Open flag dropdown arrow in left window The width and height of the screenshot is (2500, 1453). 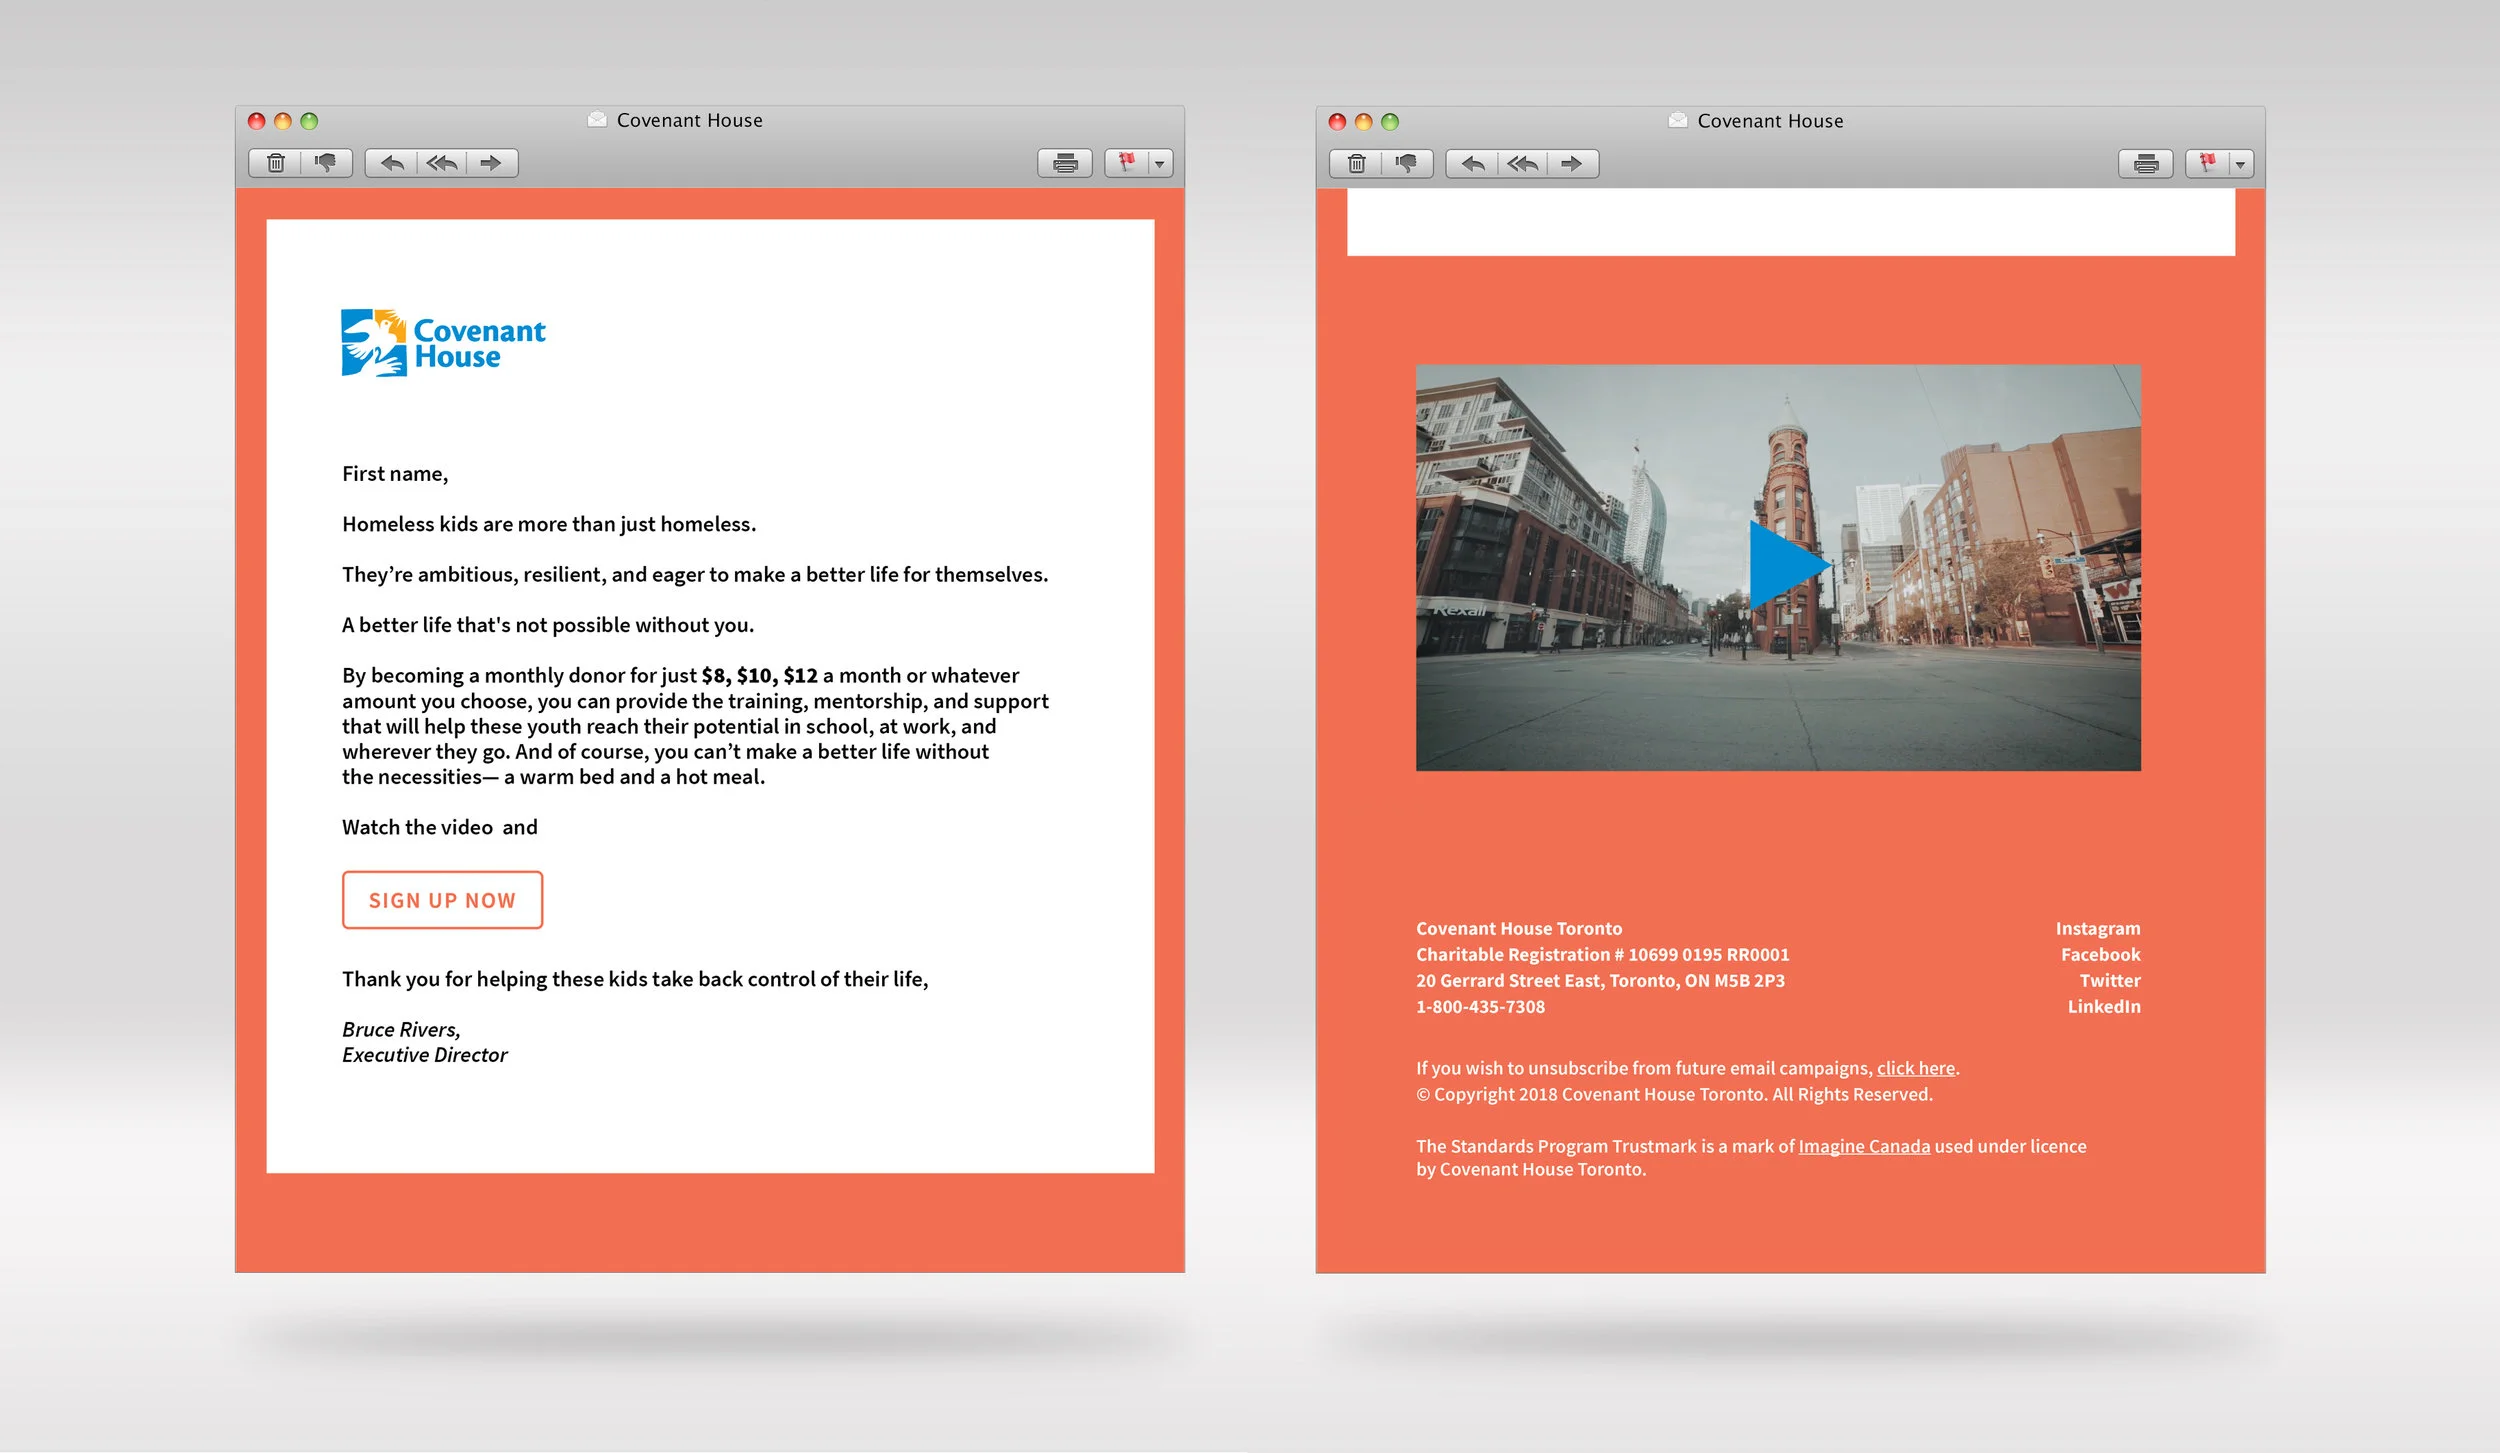point(1160,163)
